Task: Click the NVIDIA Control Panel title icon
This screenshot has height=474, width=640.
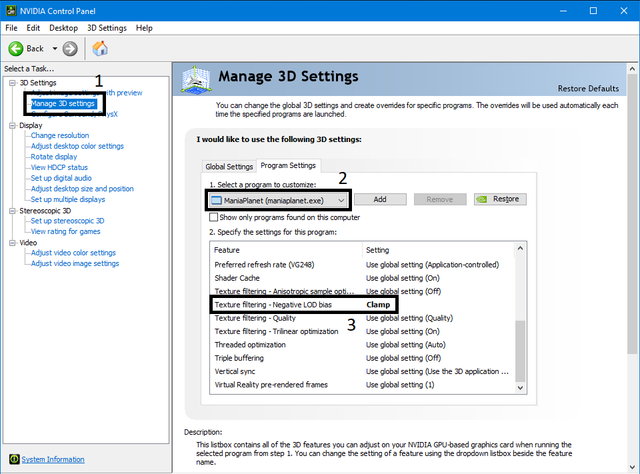Action: click(x=11, y=11)
